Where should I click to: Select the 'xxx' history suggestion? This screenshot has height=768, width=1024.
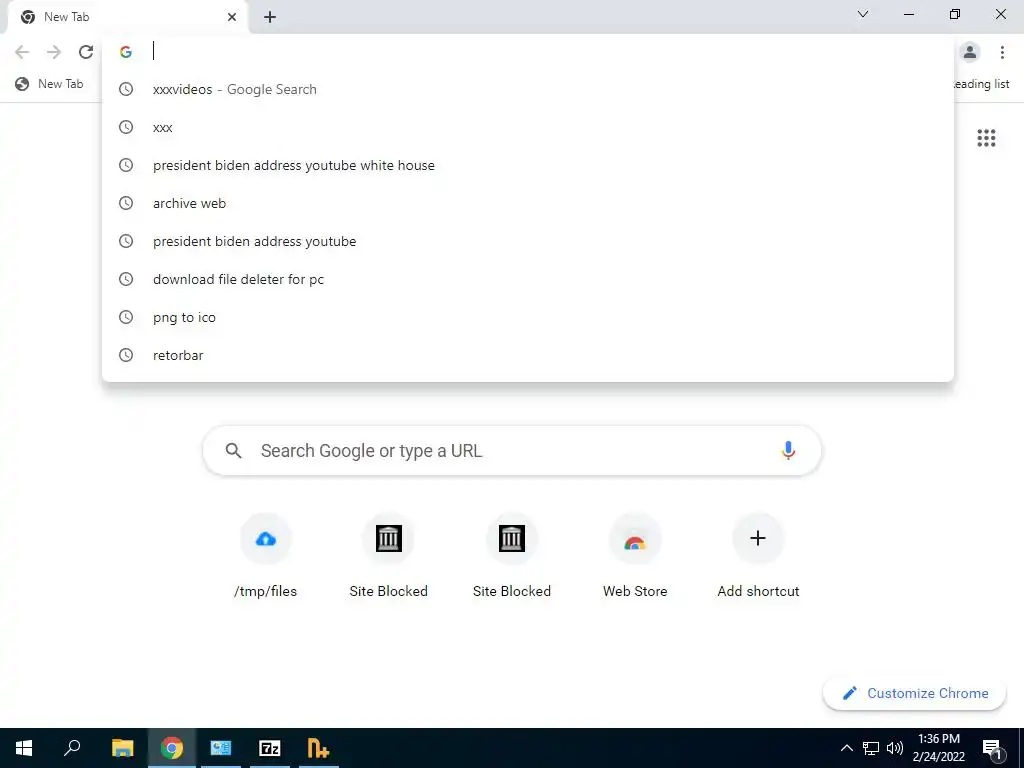[x=528, y=127]
